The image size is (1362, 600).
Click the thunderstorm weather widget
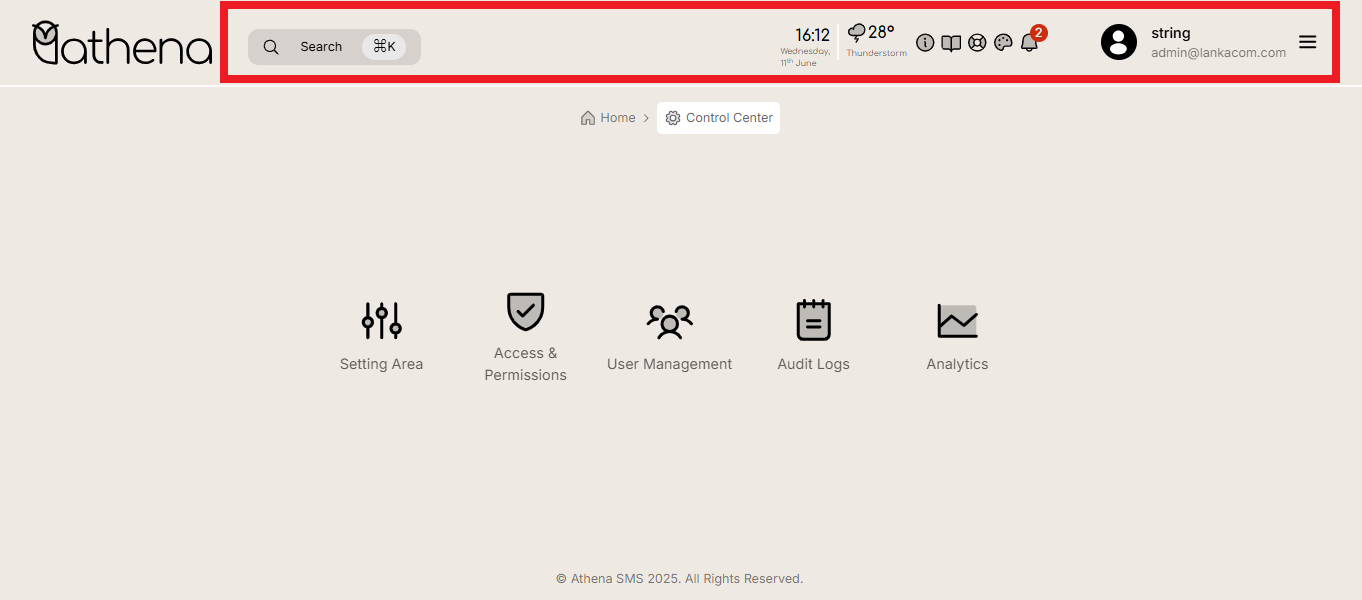click(x=875, y=41)
